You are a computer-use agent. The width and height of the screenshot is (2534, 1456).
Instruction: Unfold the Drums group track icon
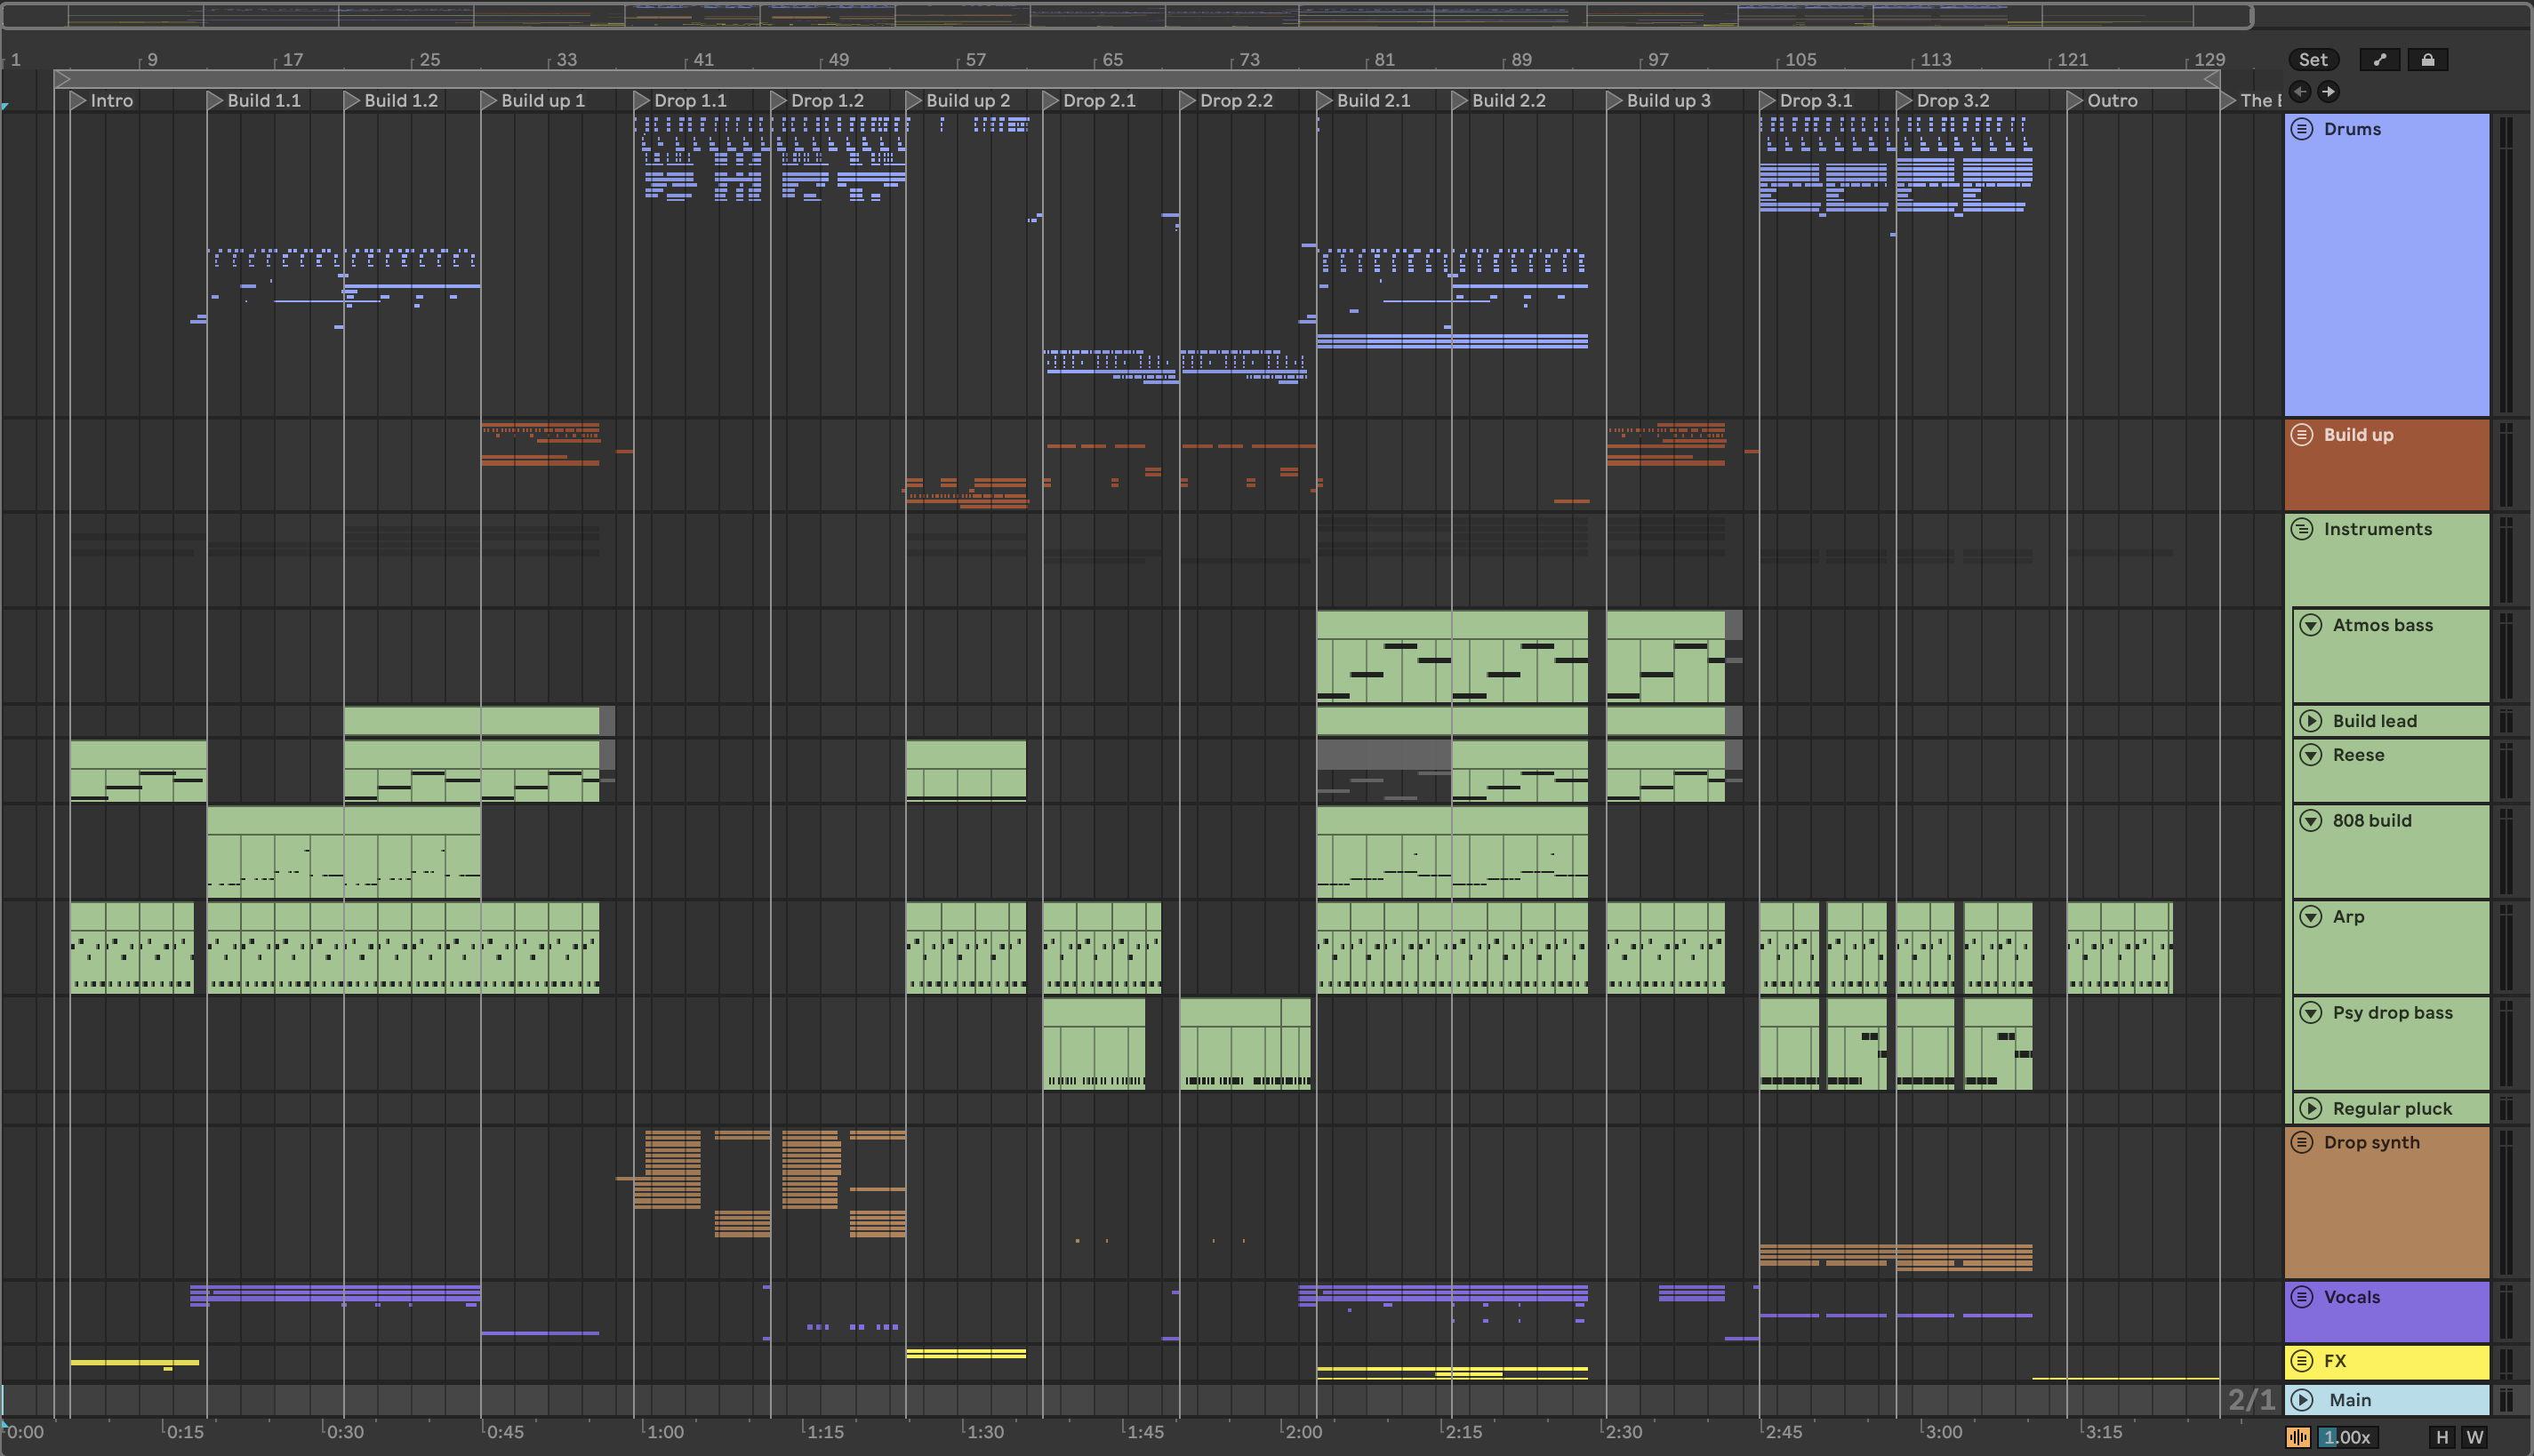point(2302,129)
